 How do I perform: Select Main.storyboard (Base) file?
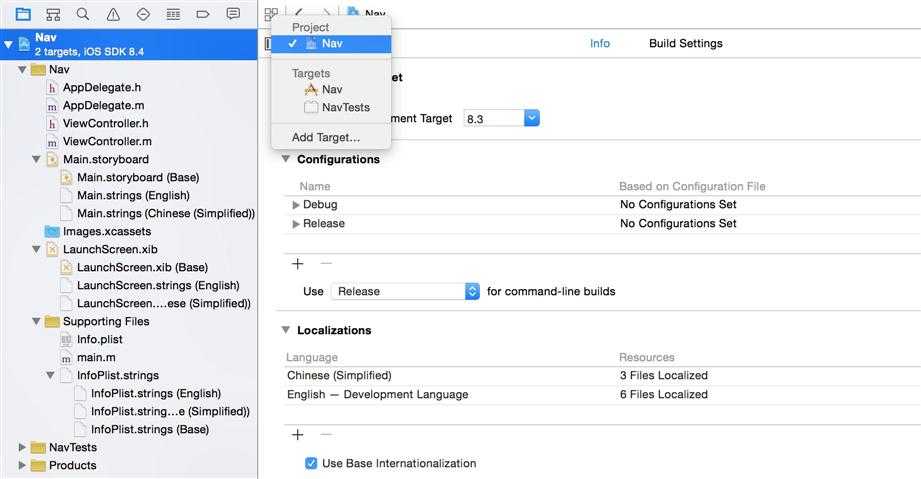pos(138,177)
